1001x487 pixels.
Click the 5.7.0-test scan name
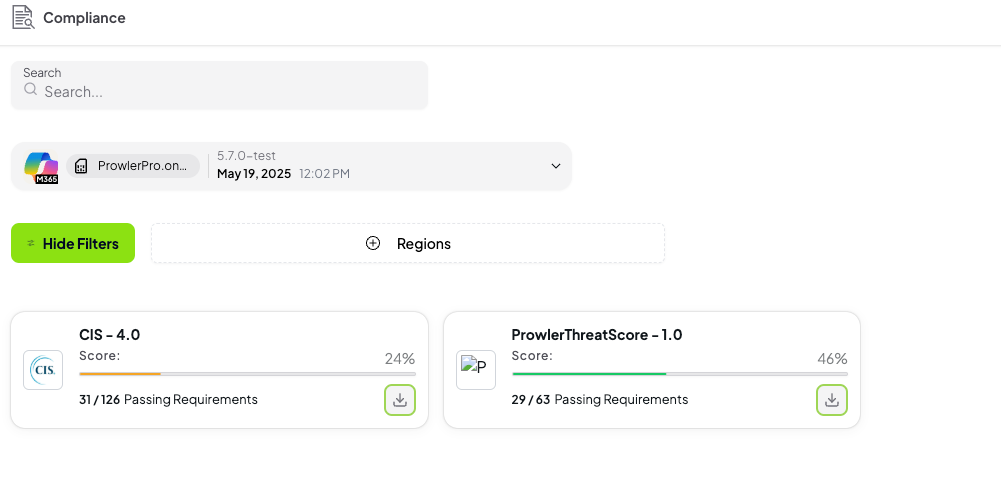tap(246, 155)
